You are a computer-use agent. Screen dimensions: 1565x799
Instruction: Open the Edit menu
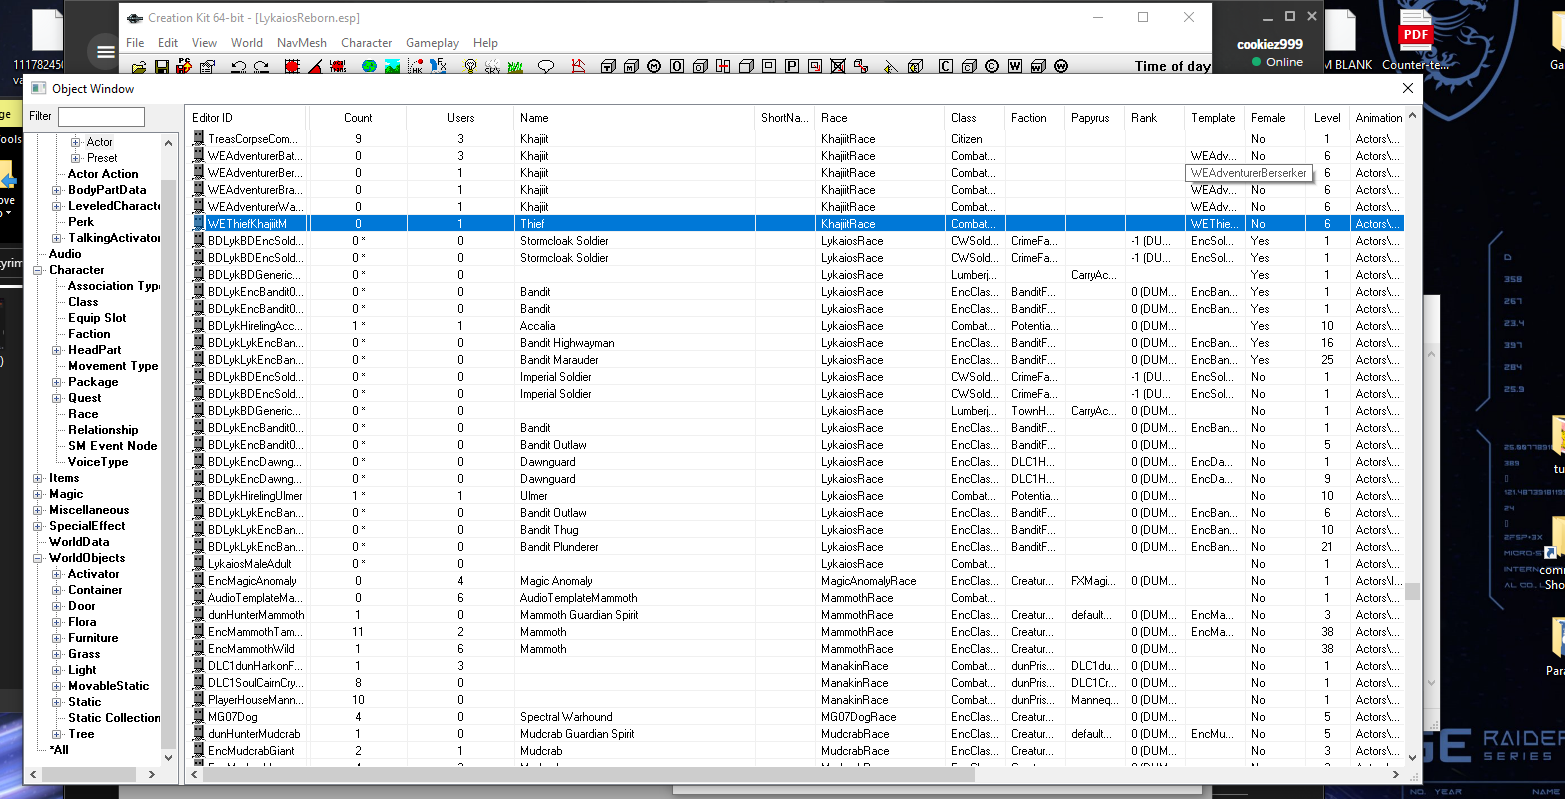(168, 43)
